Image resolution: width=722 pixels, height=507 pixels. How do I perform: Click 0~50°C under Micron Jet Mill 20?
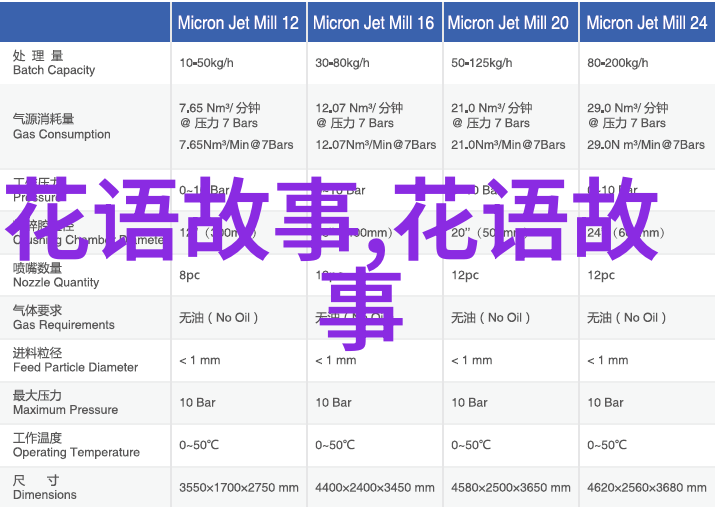tap(471, 445)
